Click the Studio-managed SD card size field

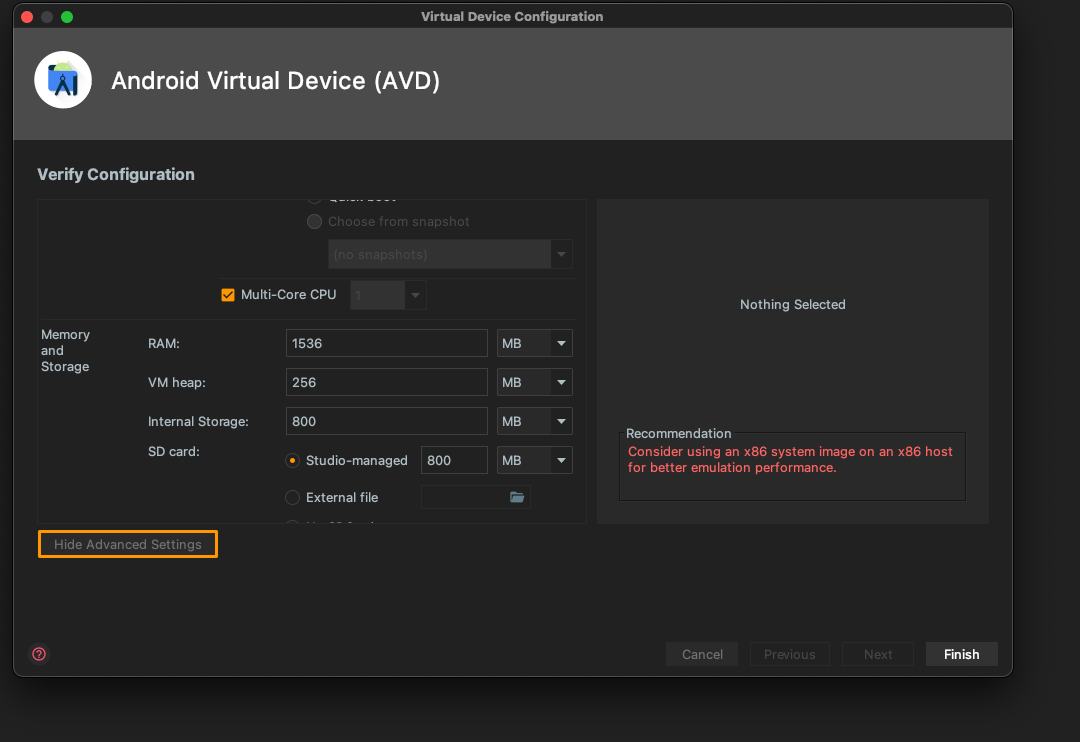(x=454, y=460)
